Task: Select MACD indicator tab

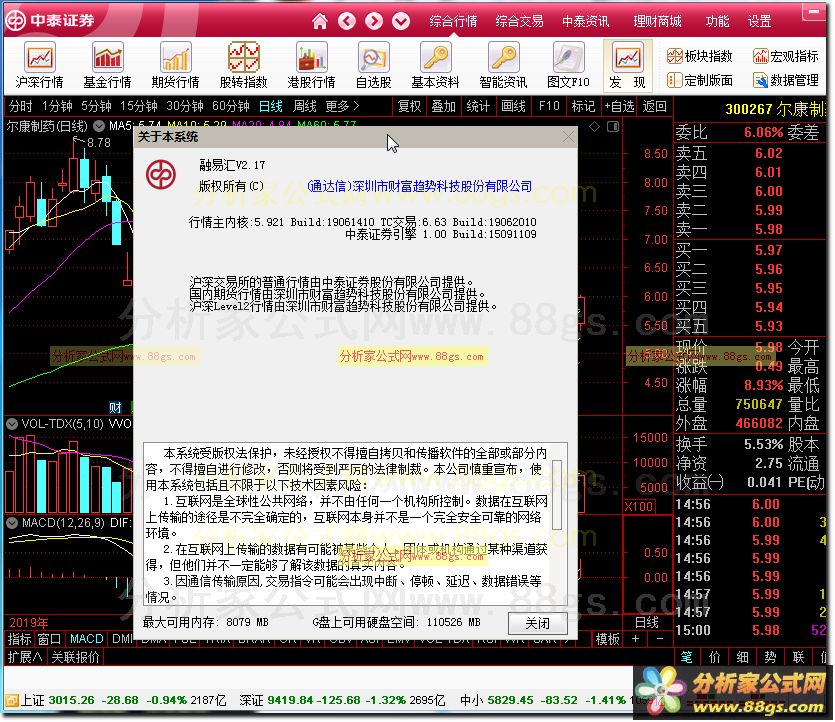Action: tap(86, 639)
